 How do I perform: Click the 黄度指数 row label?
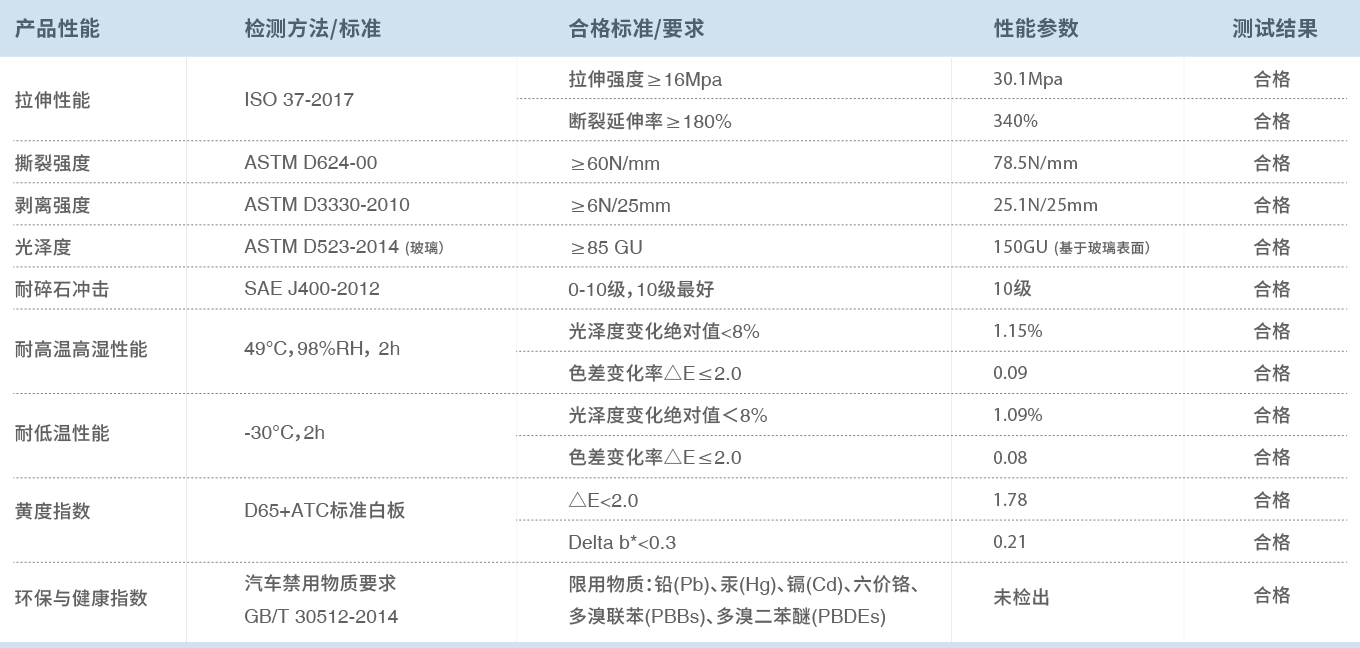tap(53, 511)
